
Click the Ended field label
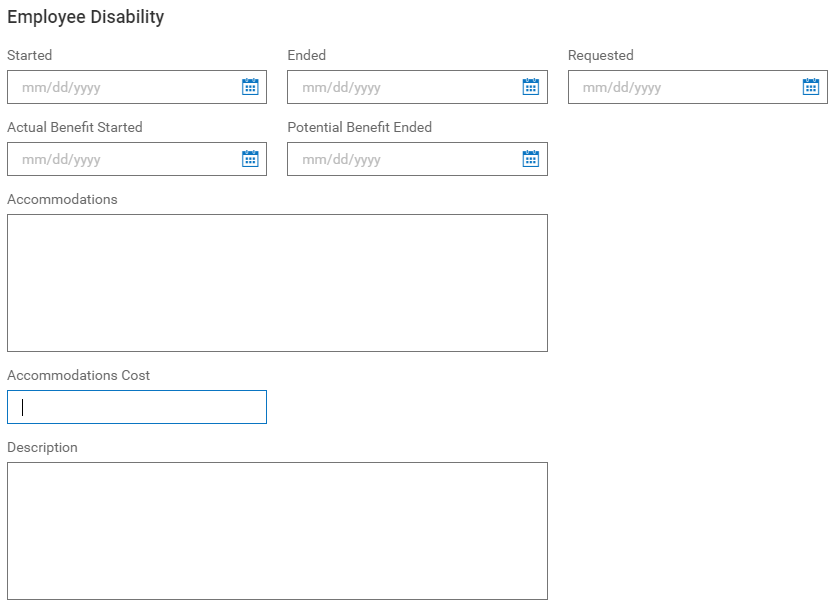pos(306,56)
